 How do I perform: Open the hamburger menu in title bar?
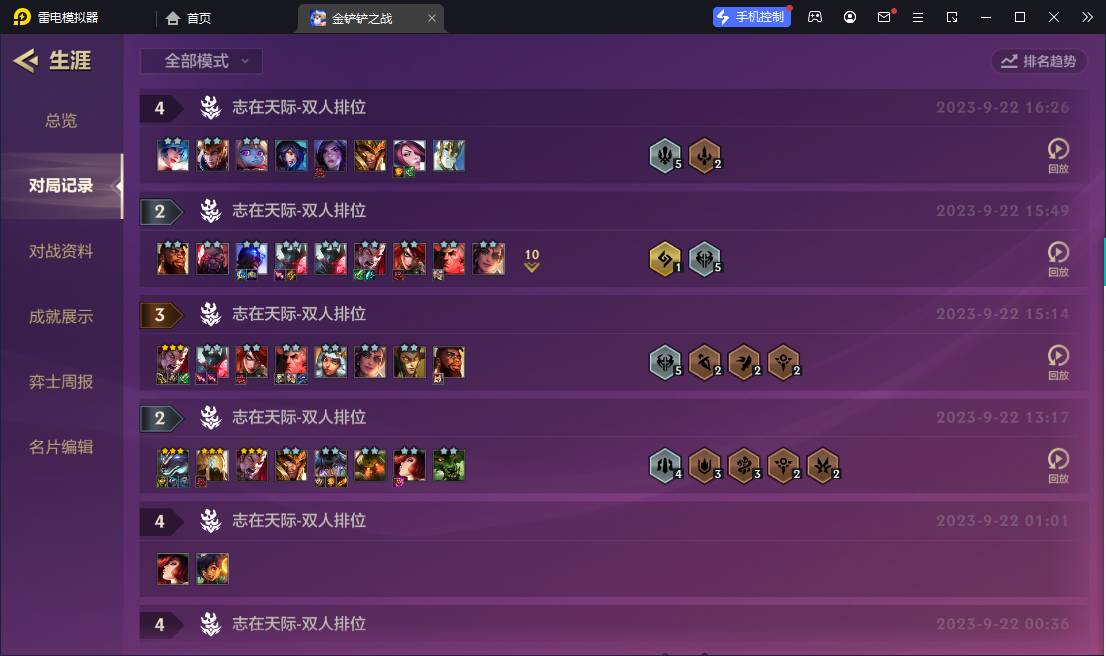(x=918, y=17)
